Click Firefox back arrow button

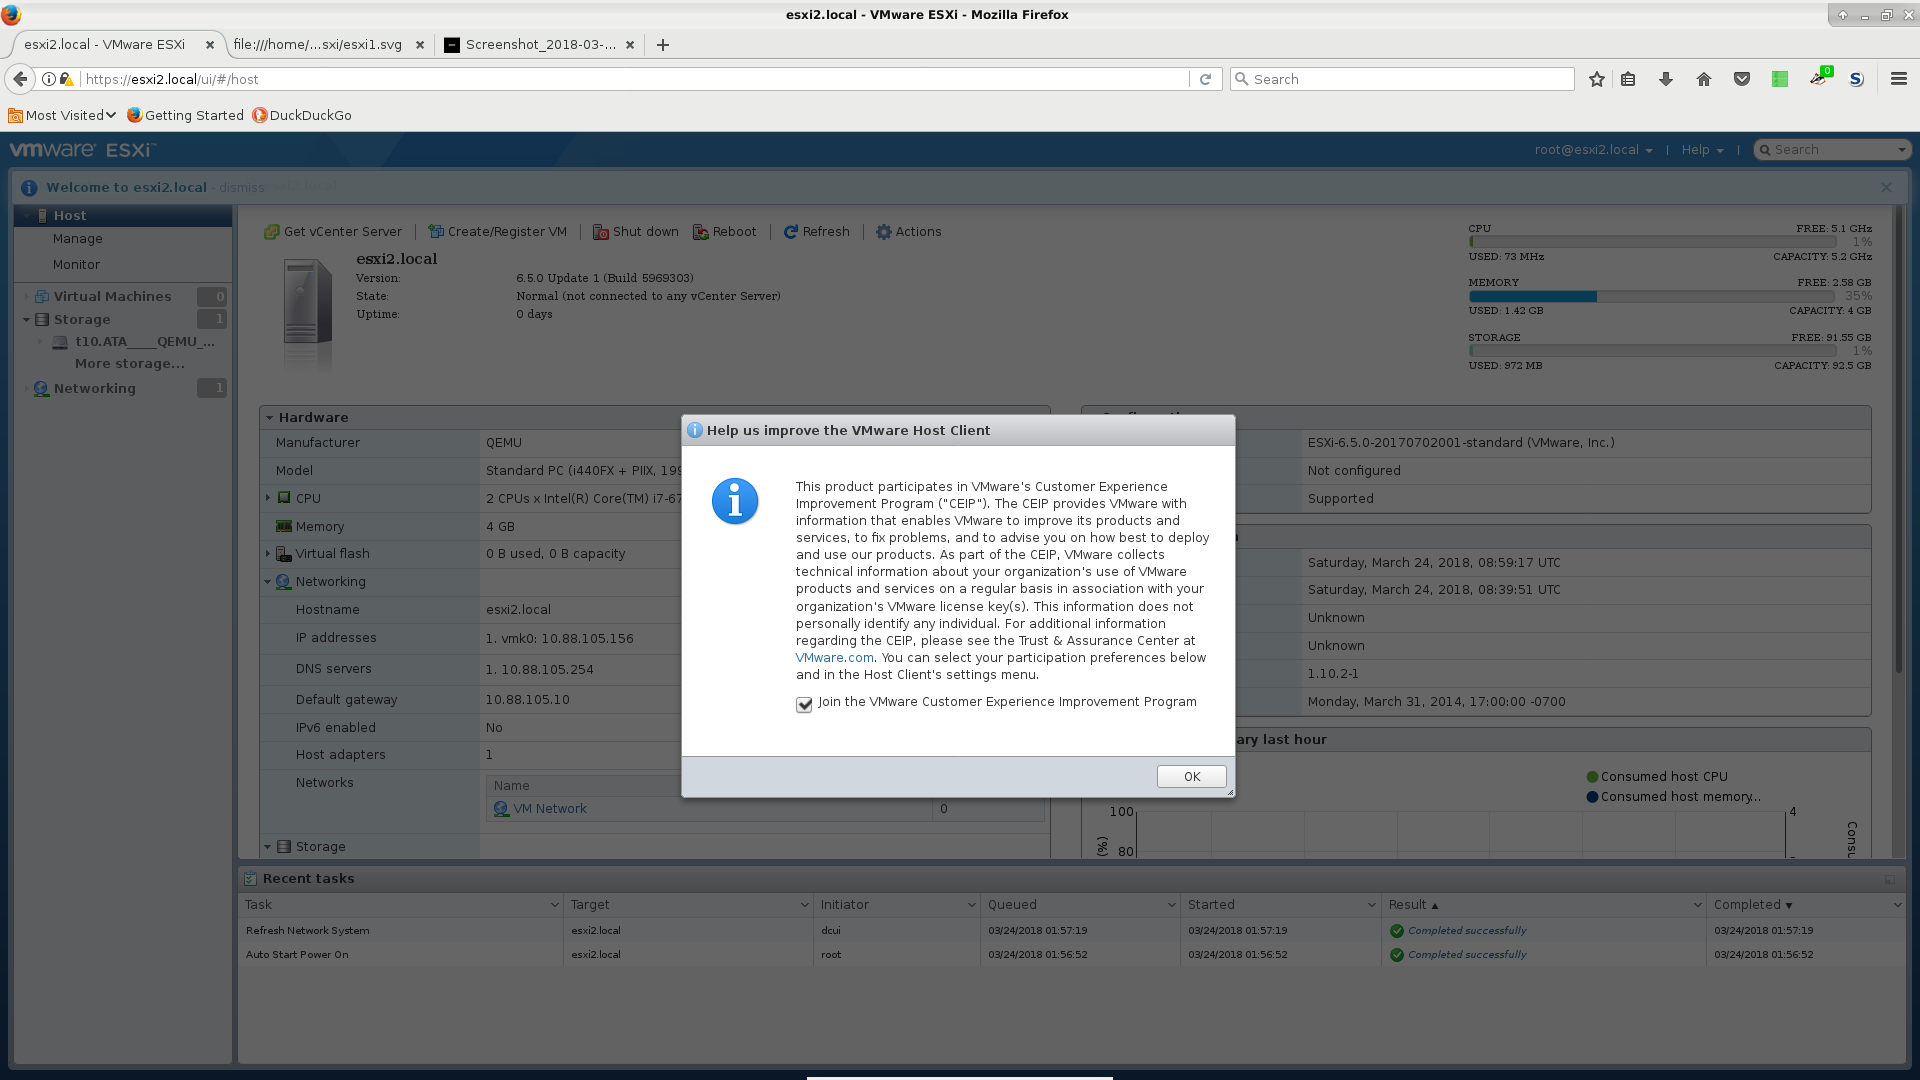point(20,79)
